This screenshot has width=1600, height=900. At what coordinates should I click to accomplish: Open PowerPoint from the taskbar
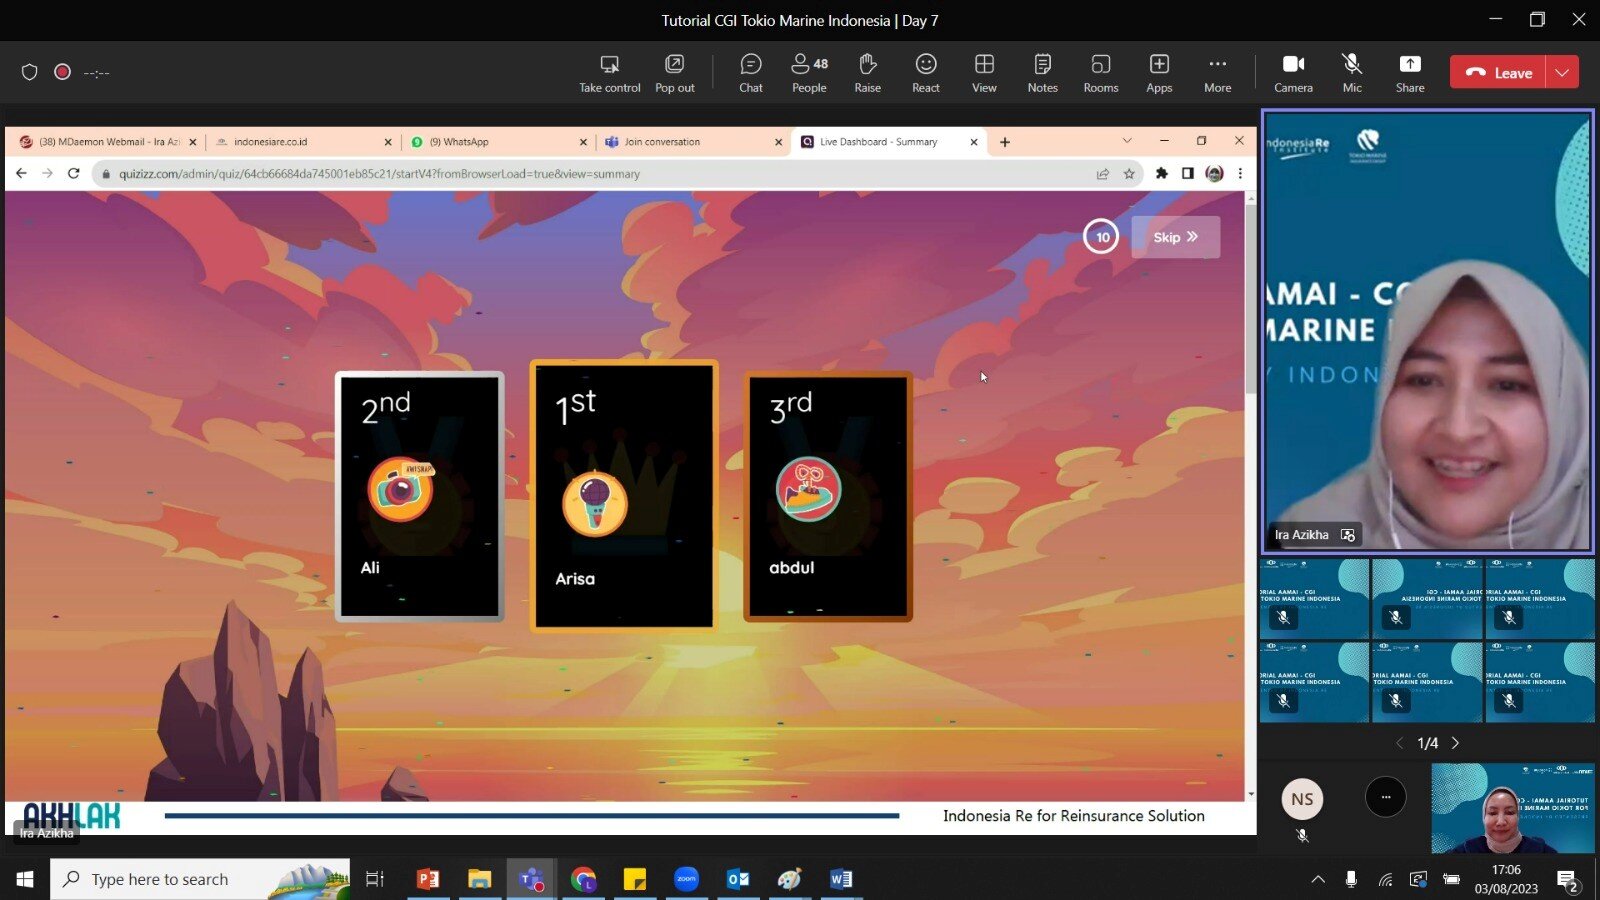[428, 879]
